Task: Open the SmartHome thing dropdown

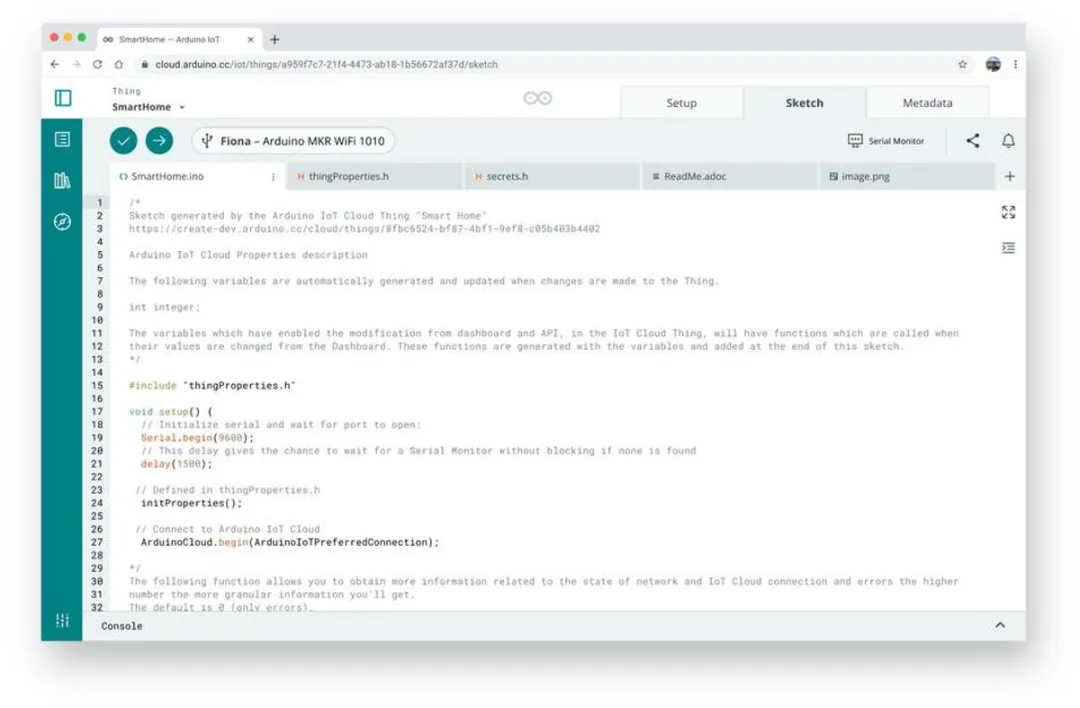Action: (149, 107)
